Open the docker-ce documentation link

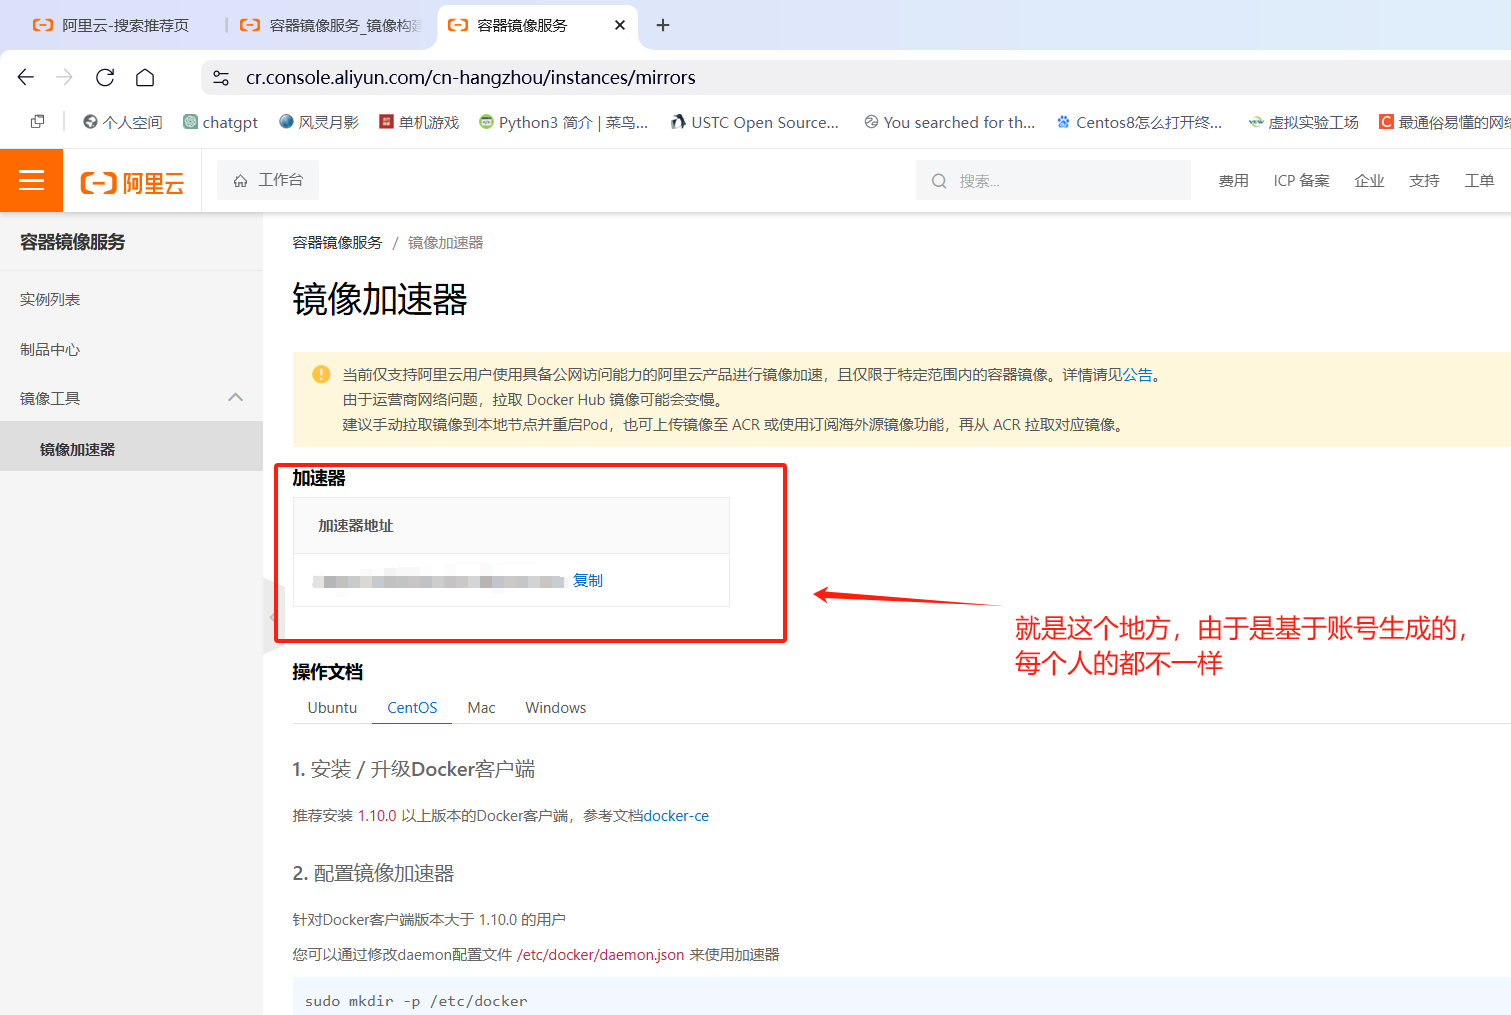[676, 816]
